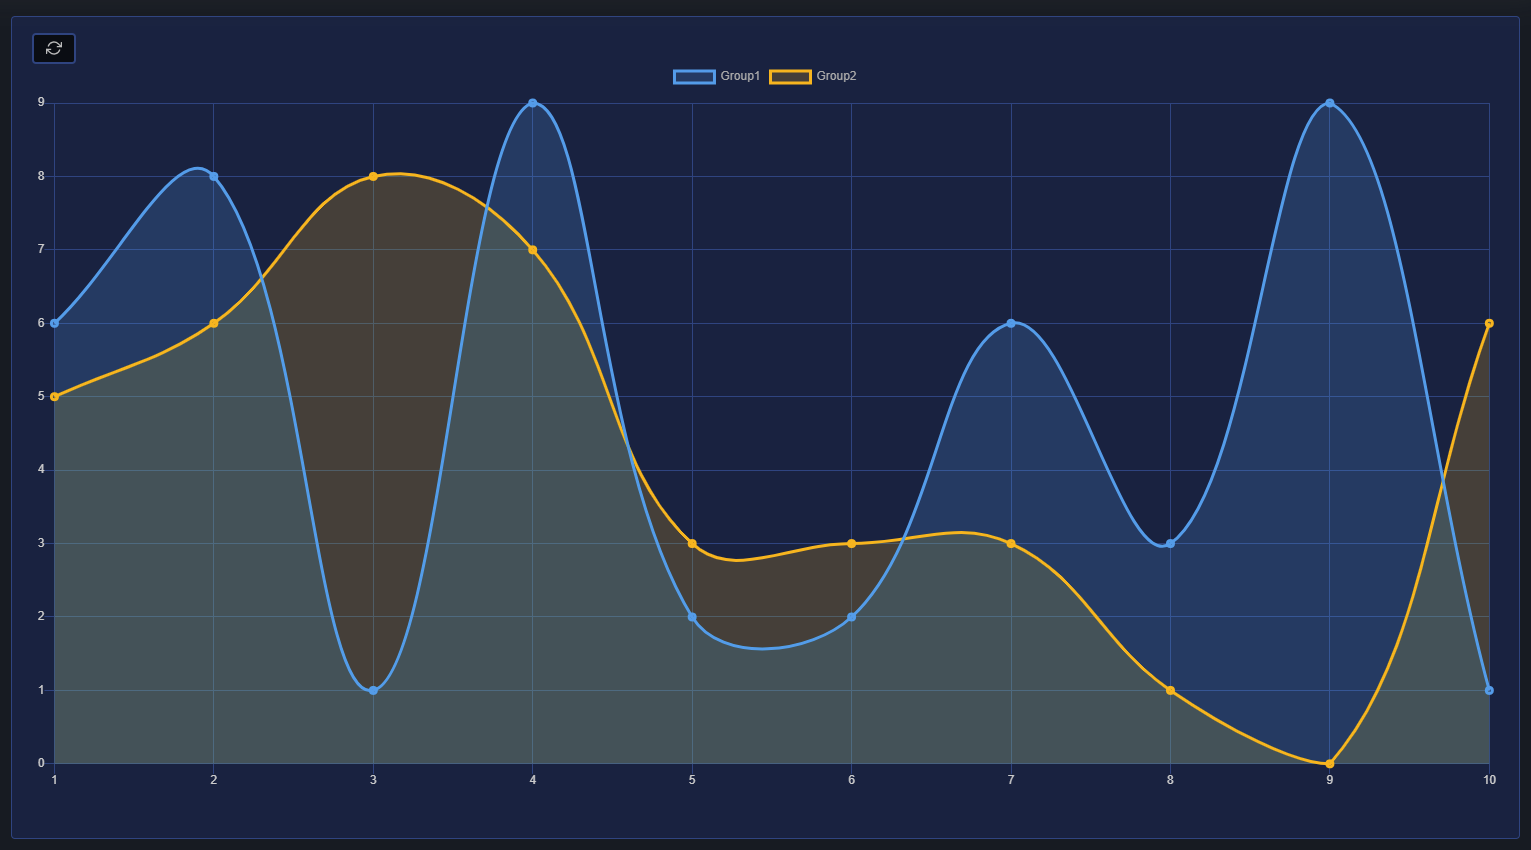Select Group1 data point at x=7
1531x850 pixels.
(1011, 323)
